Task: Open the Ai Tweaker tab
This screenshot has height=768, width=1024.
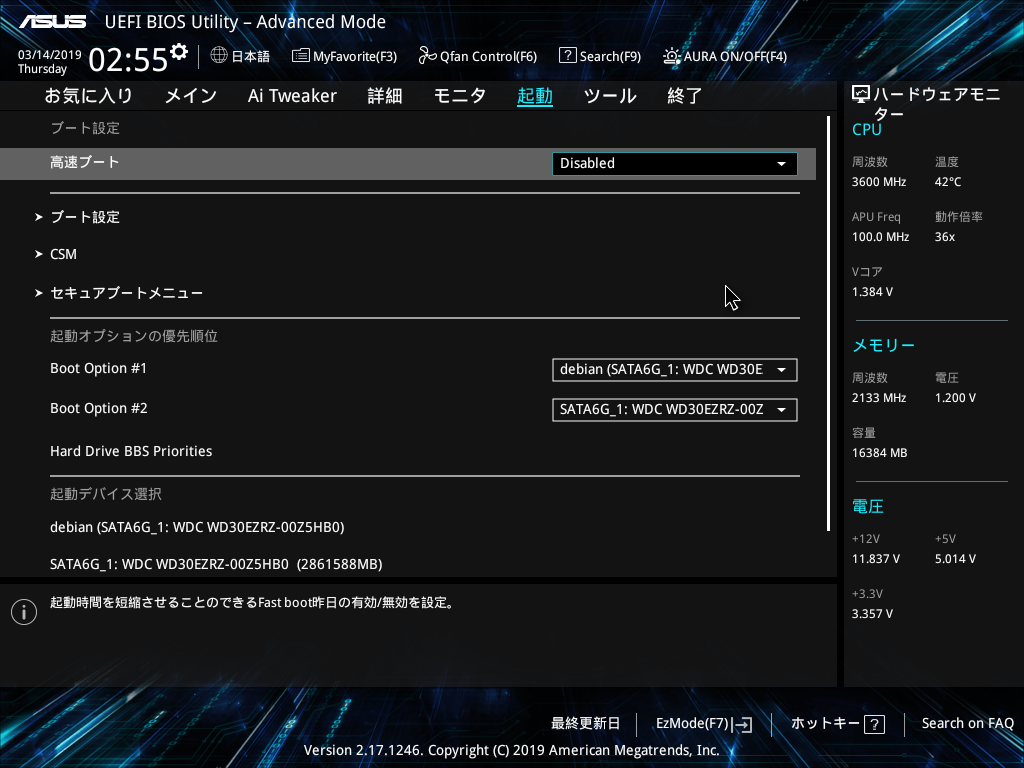Action: pyautogui.click(x=292, y=96)
